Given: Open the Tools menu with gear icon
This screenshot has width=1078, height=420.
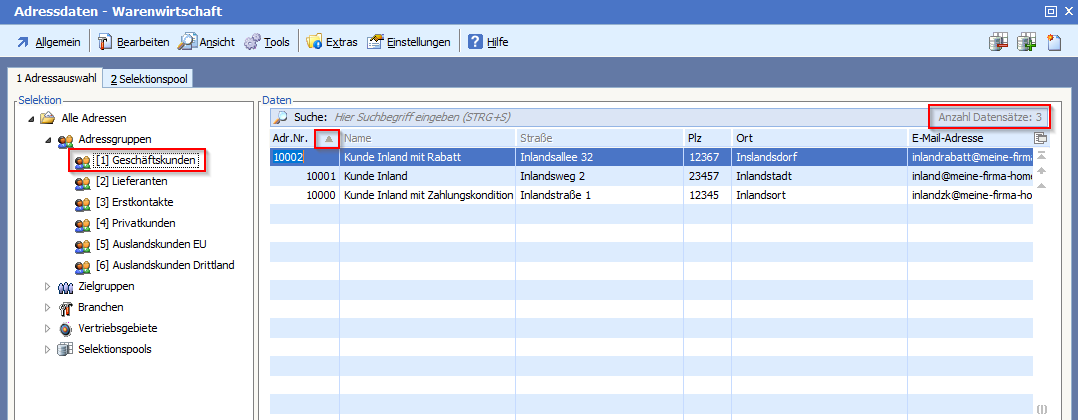Looking at the screenshot, I should click(267, 42).
